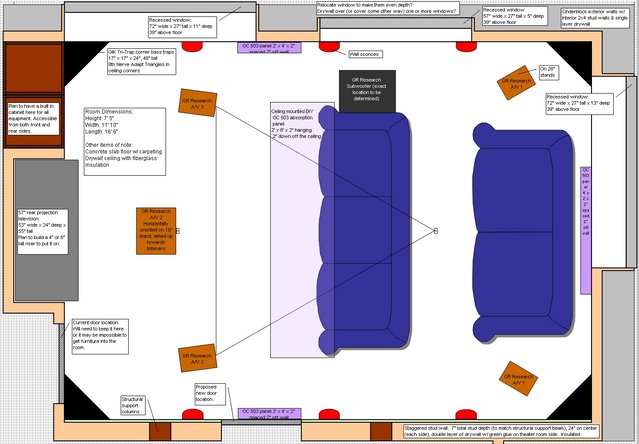Select the red sconce beside the 'Wall sconces' label

point(329,47)
